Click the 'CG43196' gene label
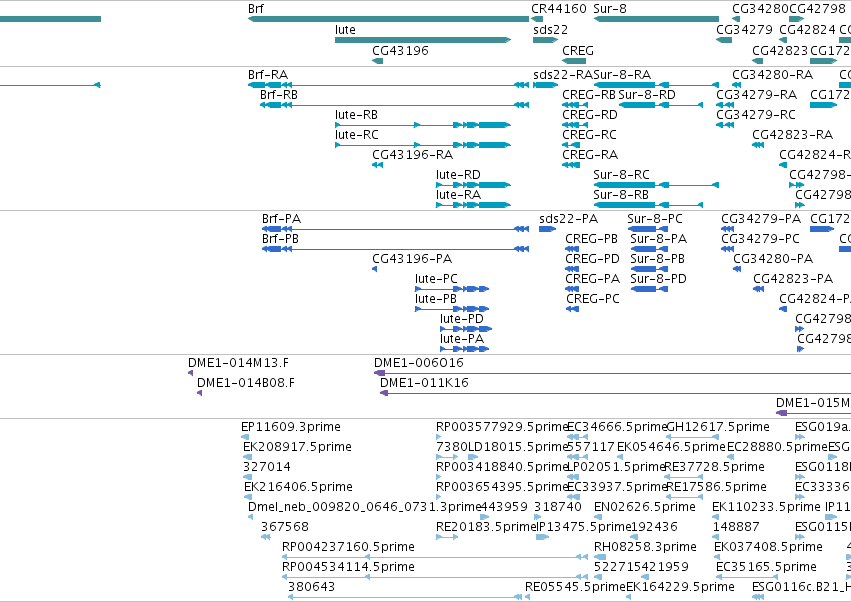The width and height of the screenshot is (851, 602). [x=400, y=50]
